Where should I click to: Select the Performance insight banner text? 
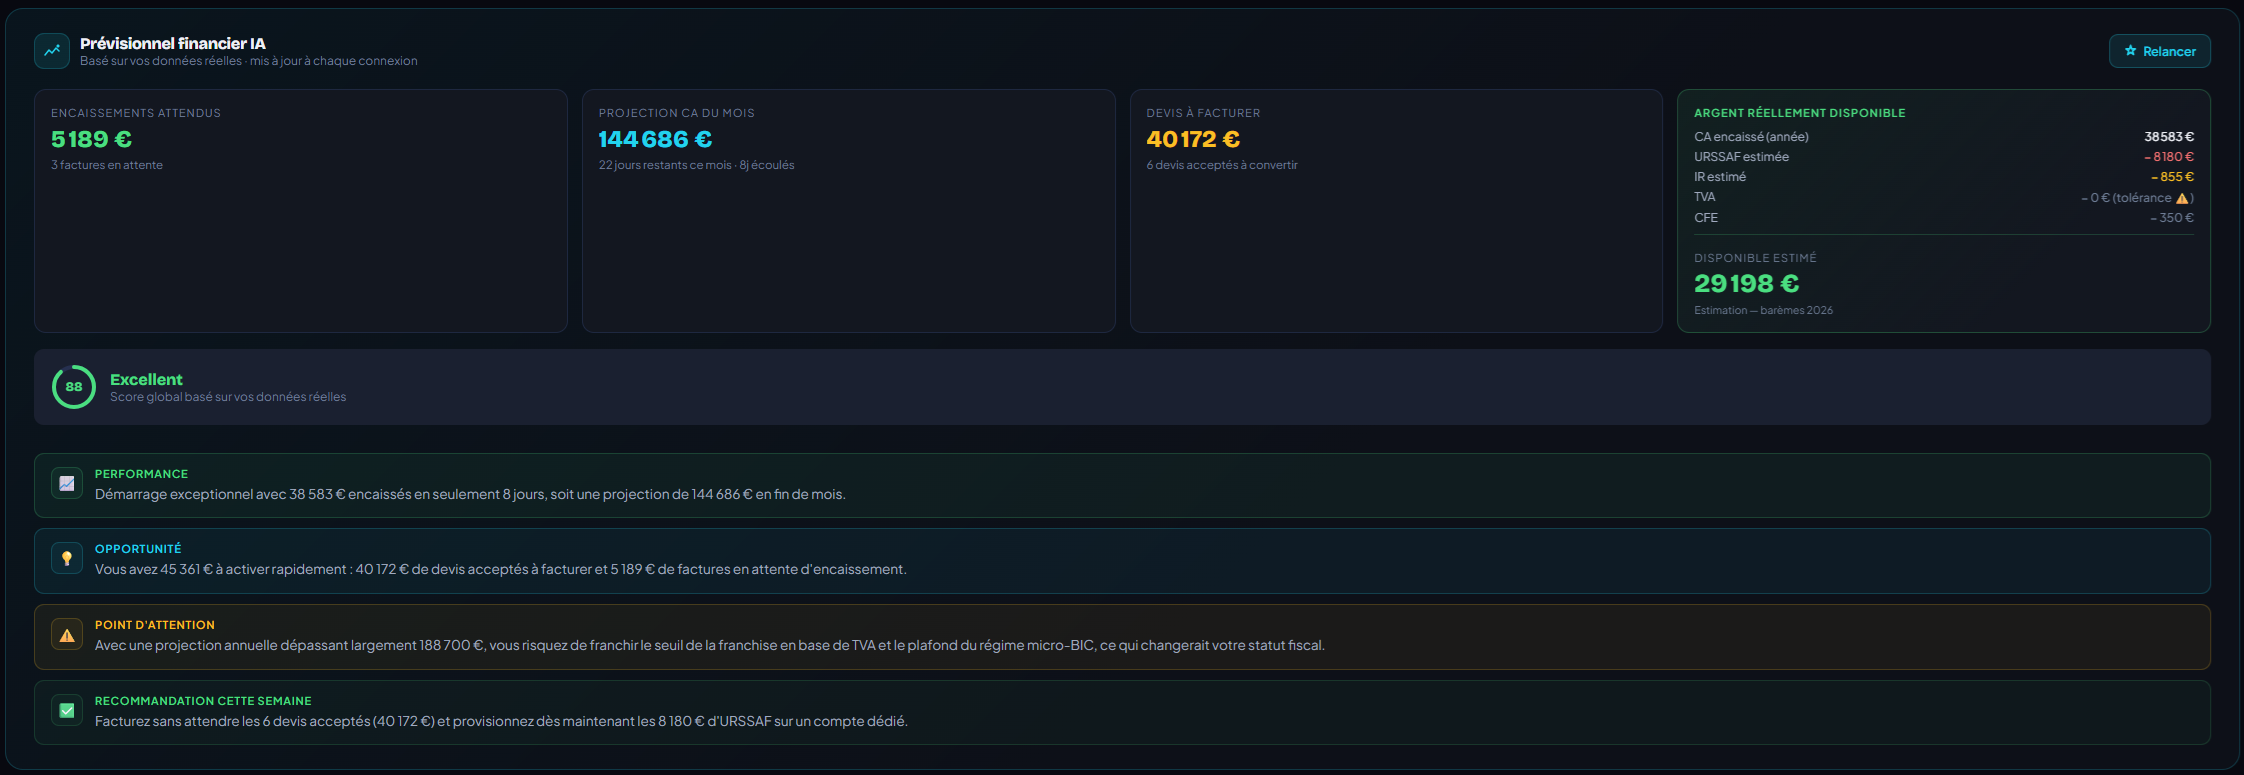[470, 494]
